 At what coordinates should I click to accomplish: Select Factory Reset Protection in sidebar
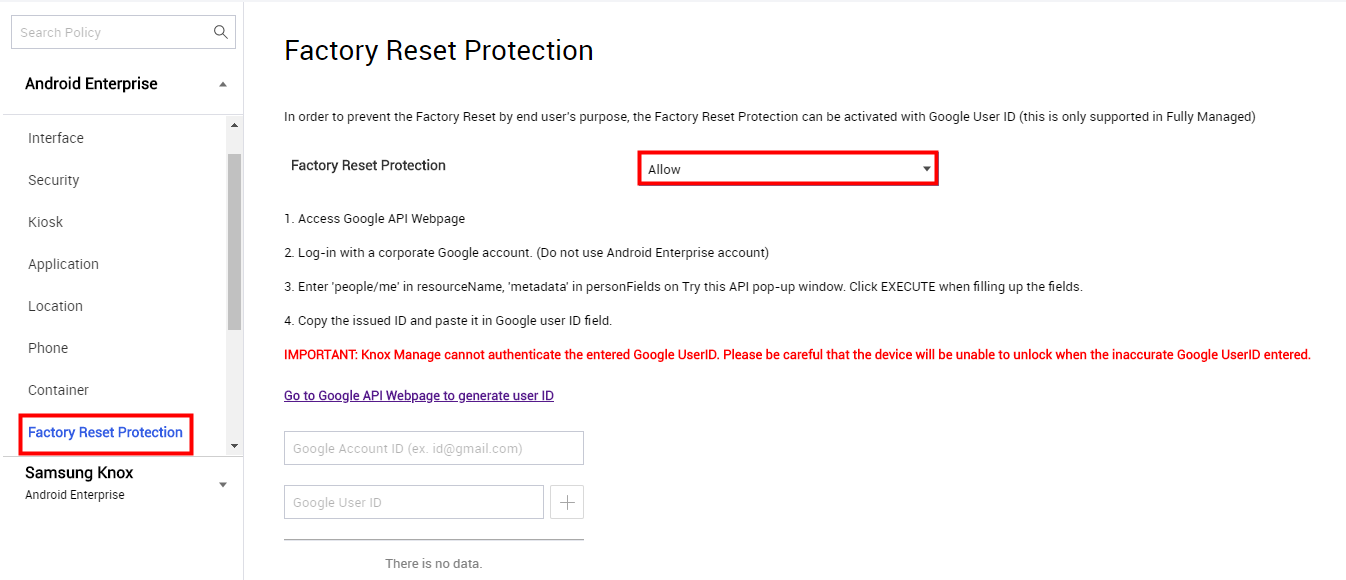tap(105, 433)
